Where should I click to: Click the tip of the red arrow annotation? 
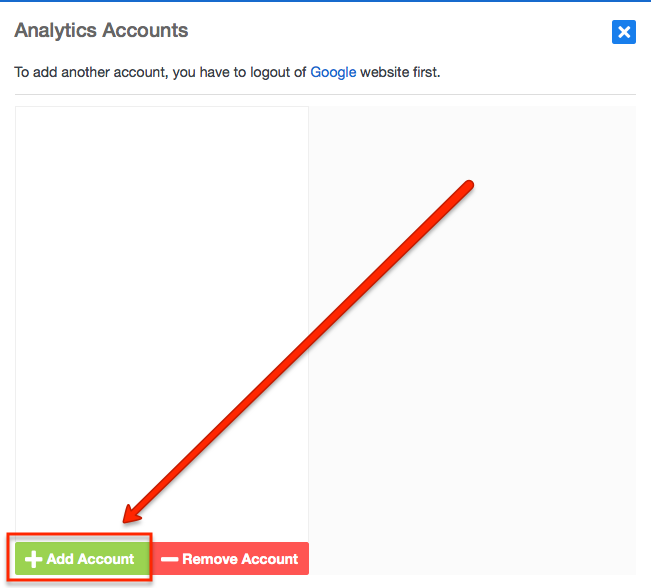[x=126, y=519]
